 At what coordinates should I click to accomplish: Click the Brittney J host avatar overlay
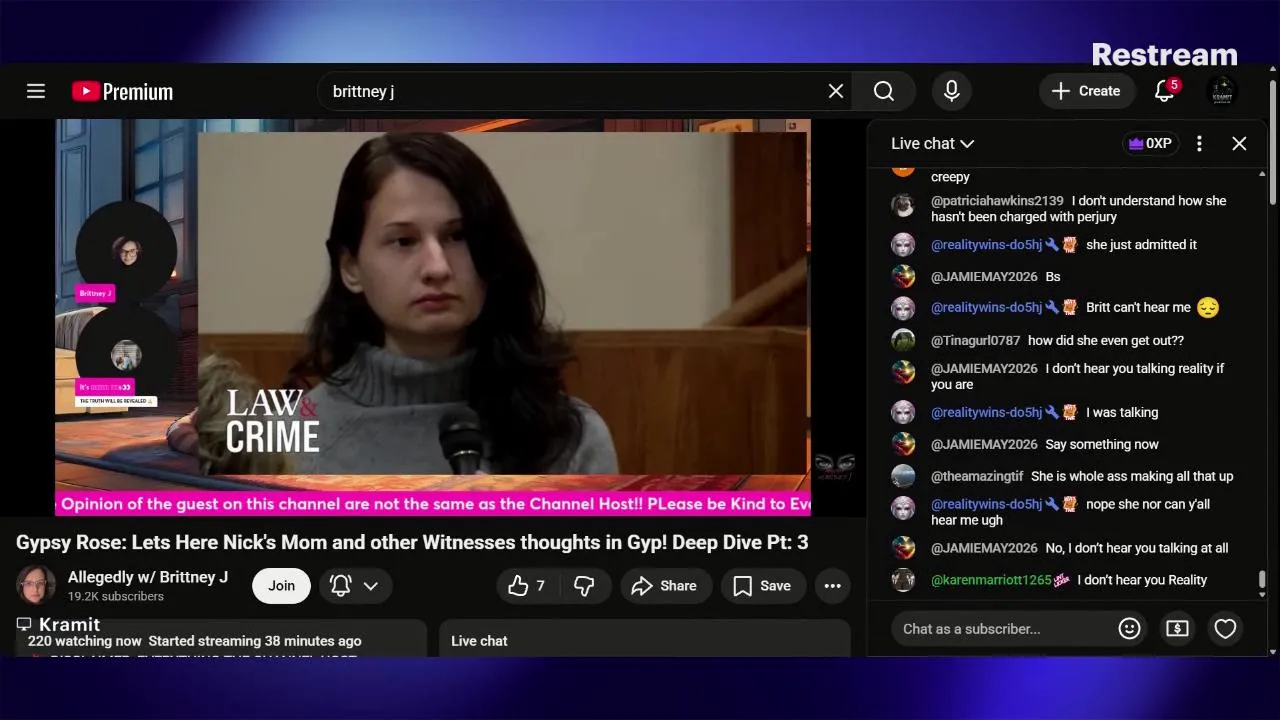point(126,251)
